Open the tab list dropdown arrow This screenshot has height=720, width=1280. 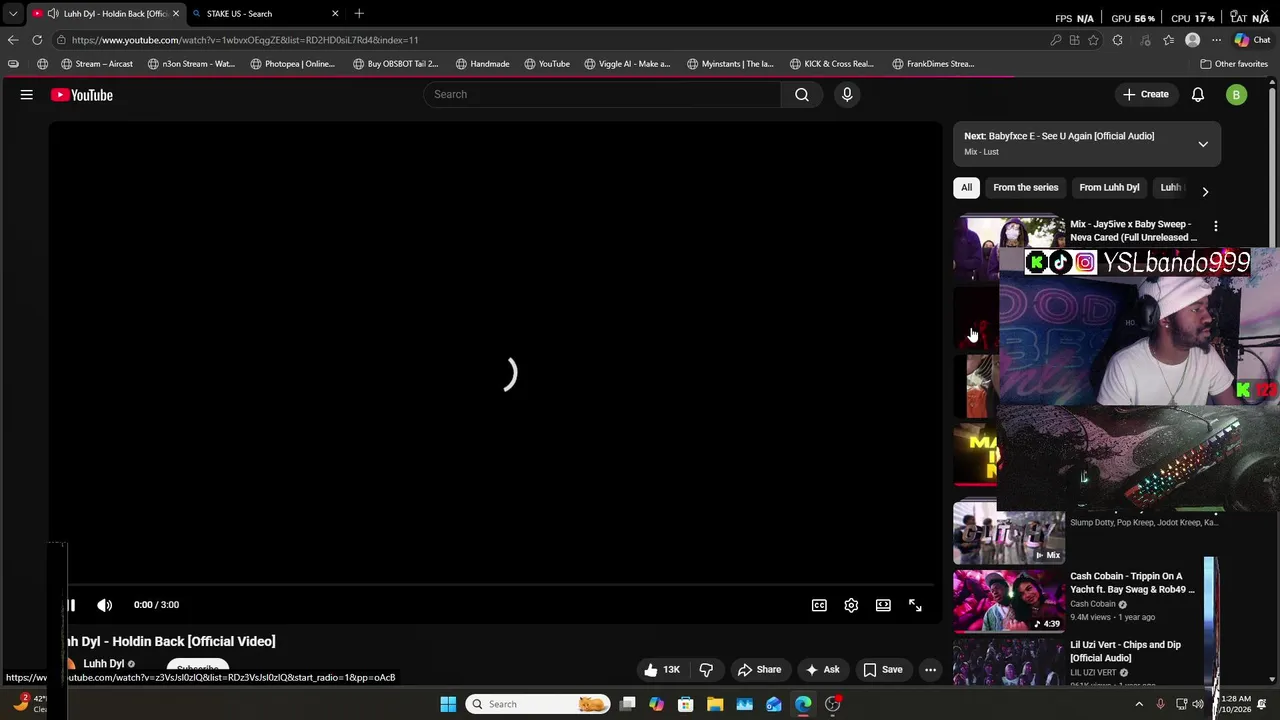pos(13,14)
